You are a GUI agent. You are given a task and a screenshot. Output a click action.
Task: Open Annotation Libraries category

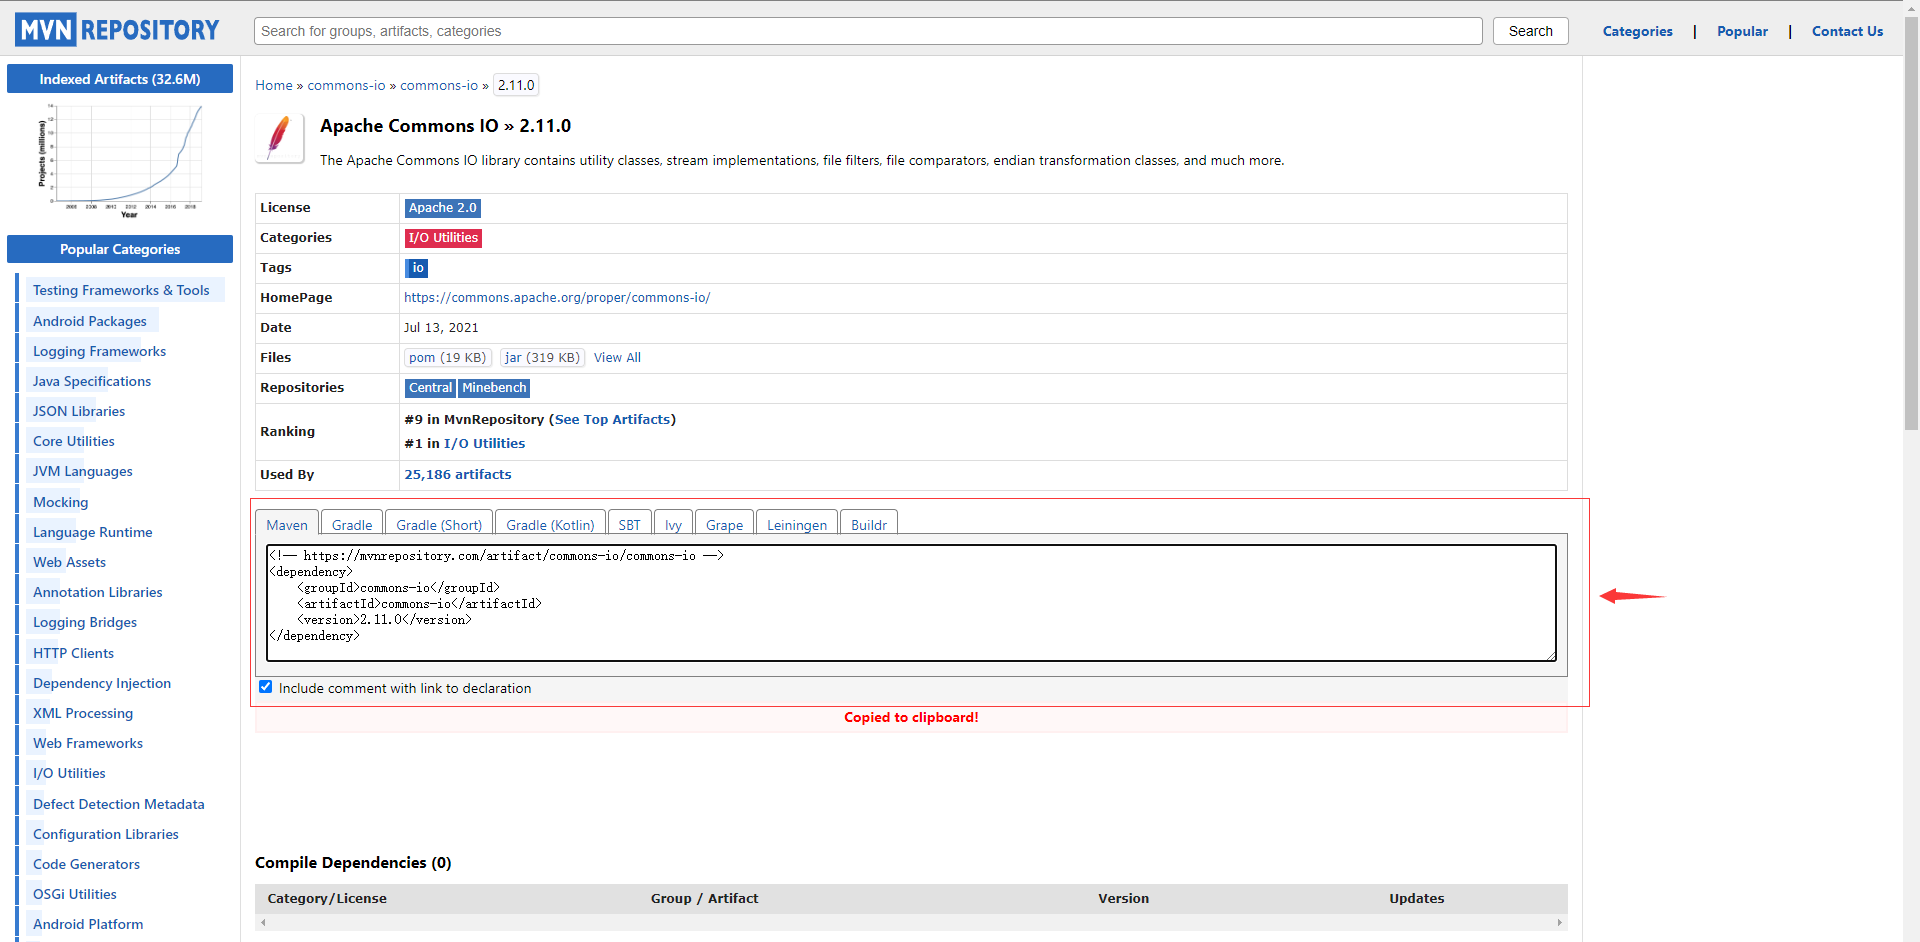tap(98, 592)
